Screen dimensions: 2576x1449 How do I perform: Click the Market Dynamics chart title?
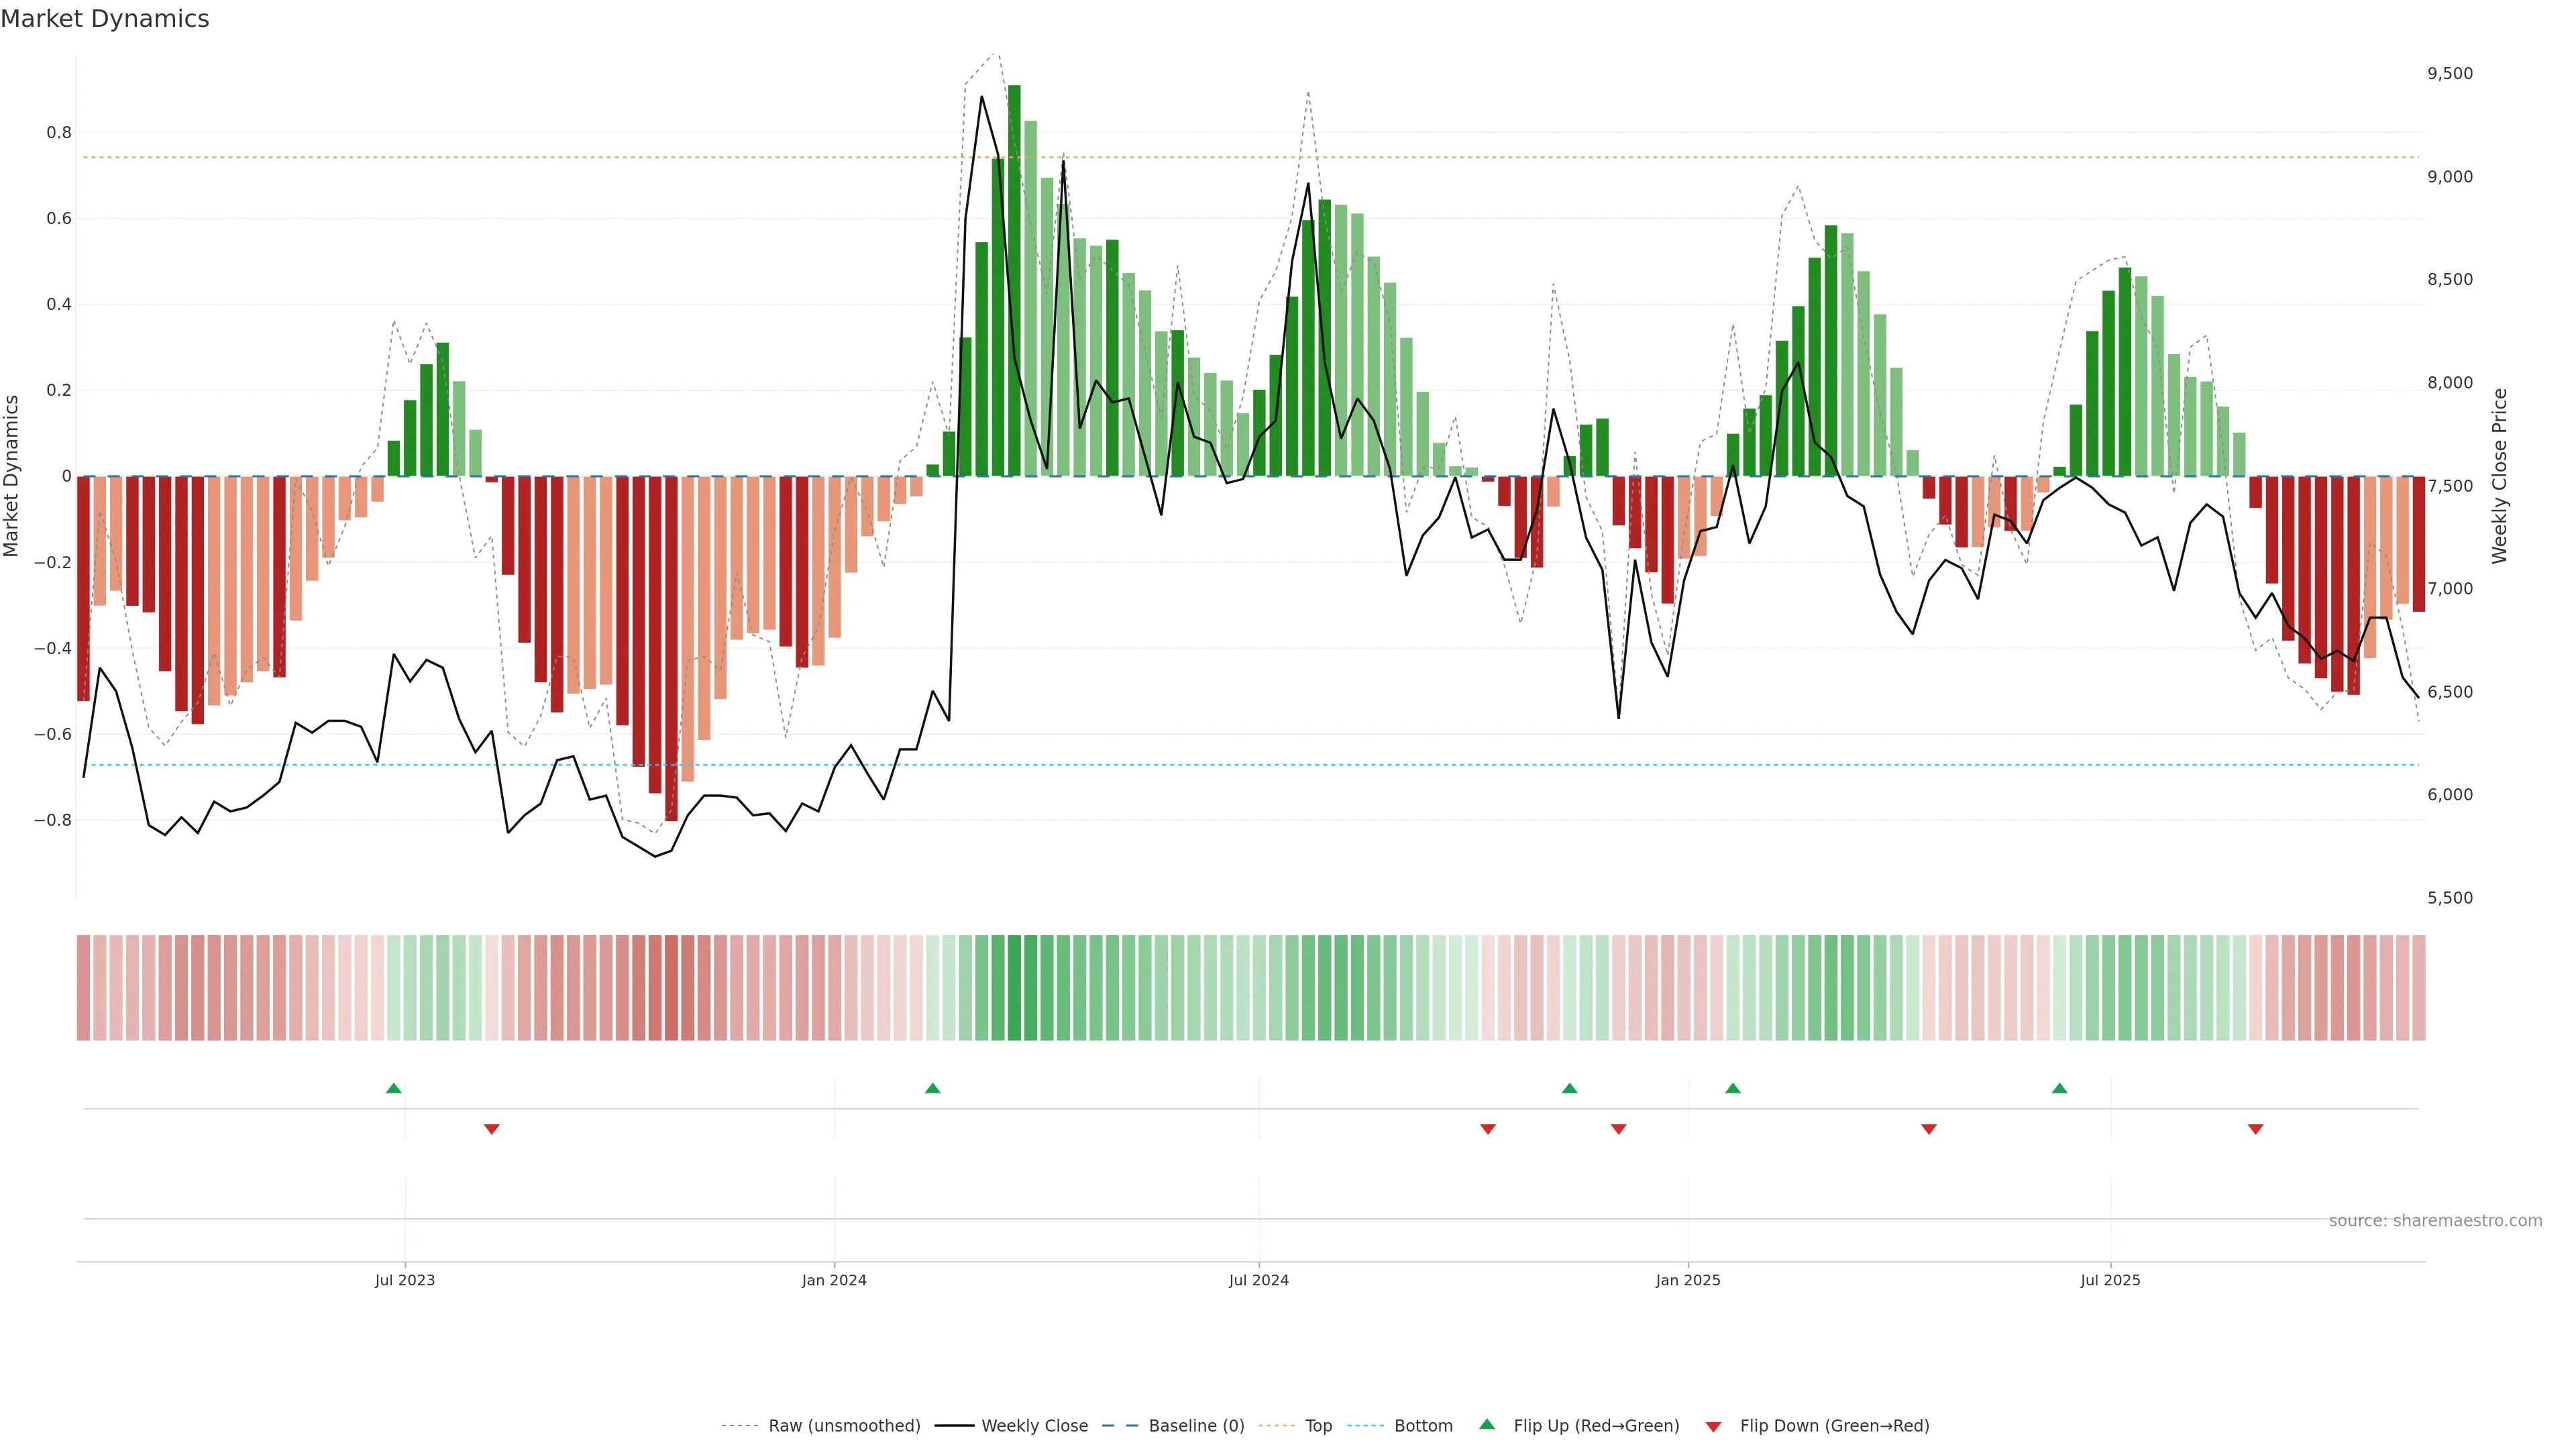pos(105,19)
